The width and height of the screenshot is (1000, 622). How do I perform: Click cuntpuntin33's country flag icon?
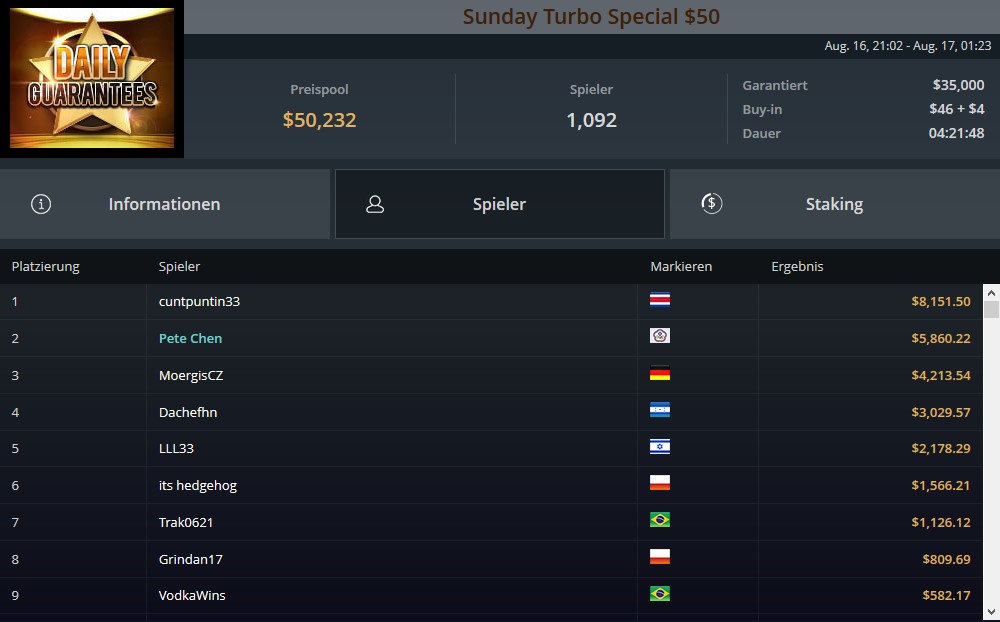pyautogui.click(x=659, y=300)
